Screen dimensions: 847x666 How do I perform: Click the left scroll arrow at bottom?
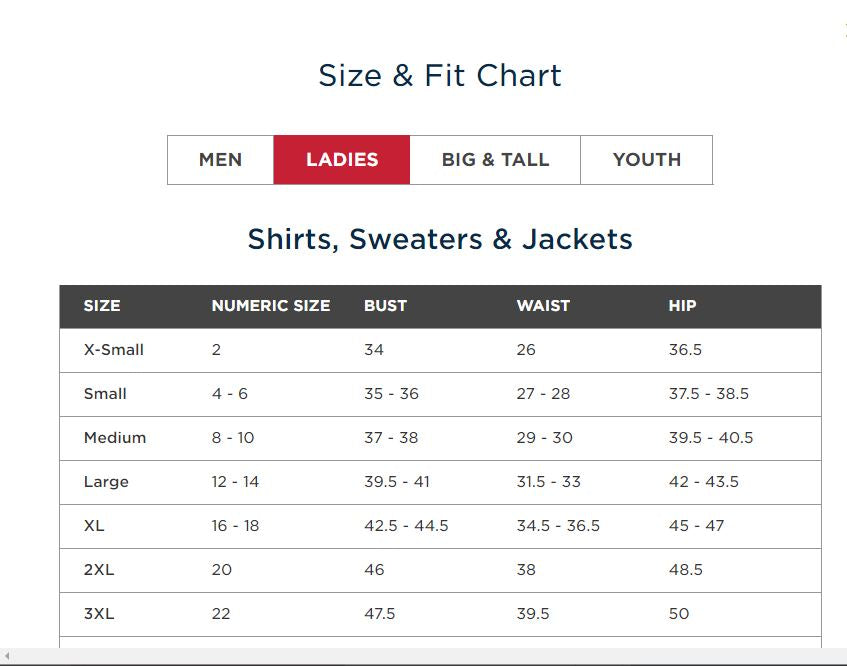(6, 657)
